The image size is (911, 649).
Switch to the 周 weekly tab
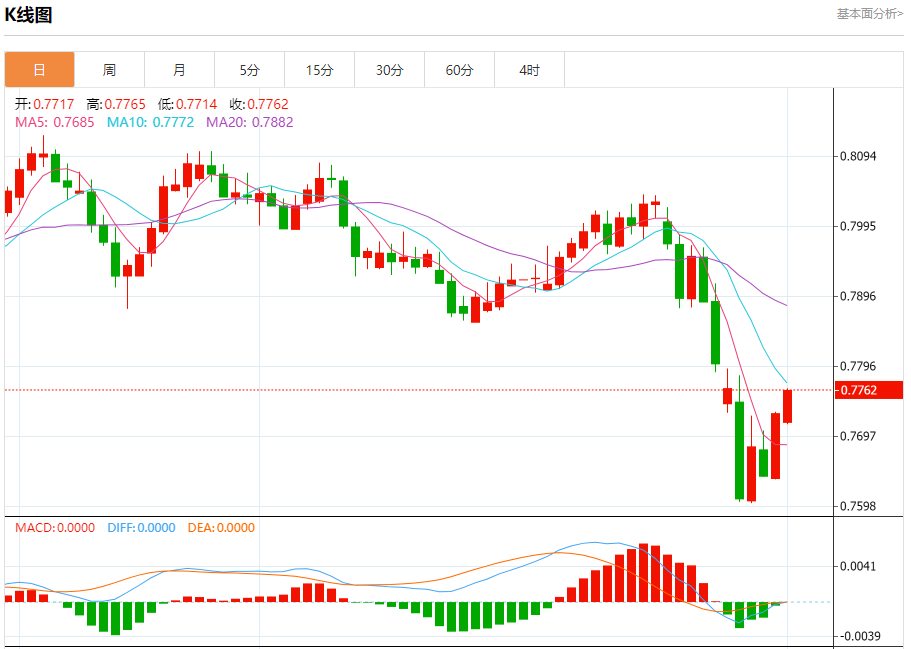click(109, 70)
